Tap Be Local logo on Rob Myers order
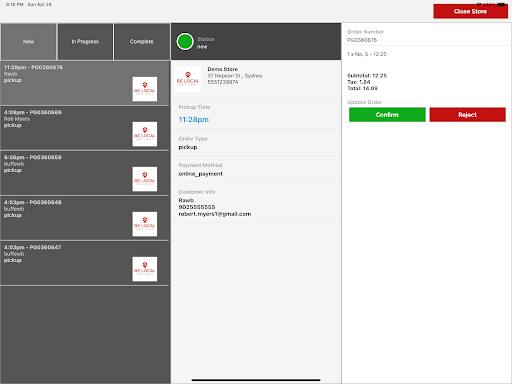Image resolution: width=512 pixels, height=384 pixels. point(145,134)
